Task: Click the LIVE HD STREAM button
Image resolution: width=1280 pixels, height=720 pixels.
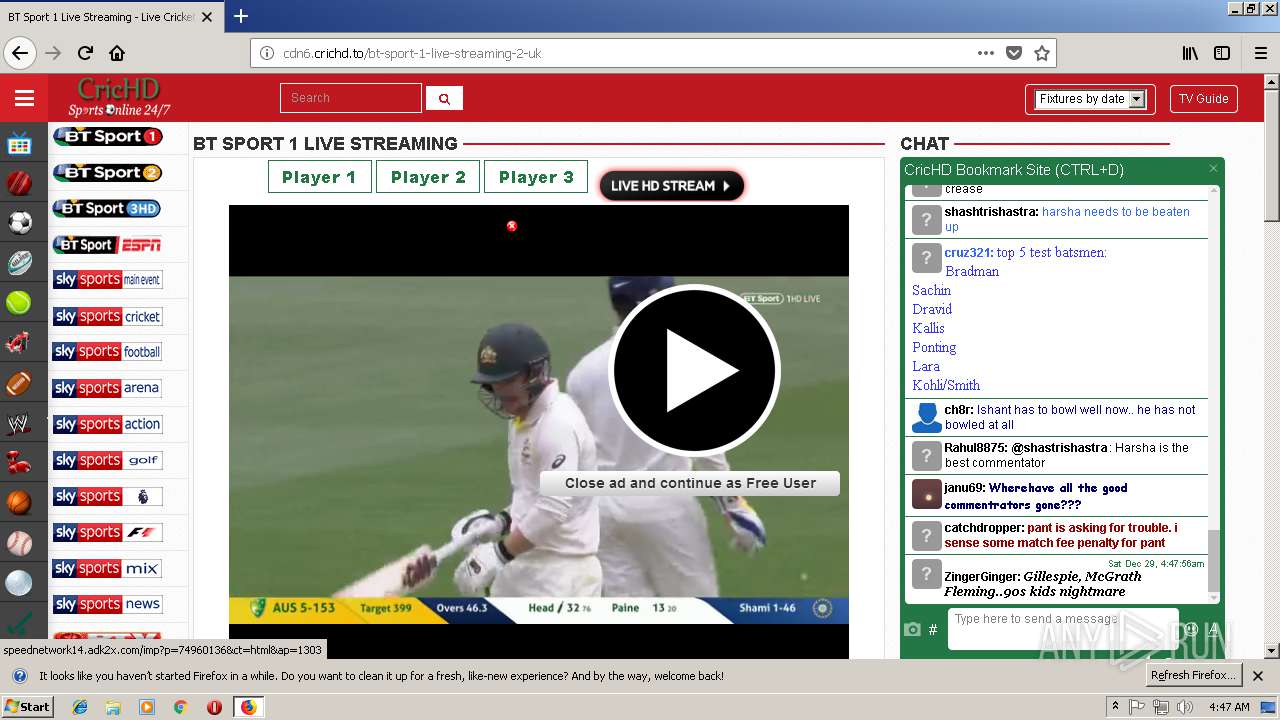Action: pyautogui.click(x=671, y=185)
